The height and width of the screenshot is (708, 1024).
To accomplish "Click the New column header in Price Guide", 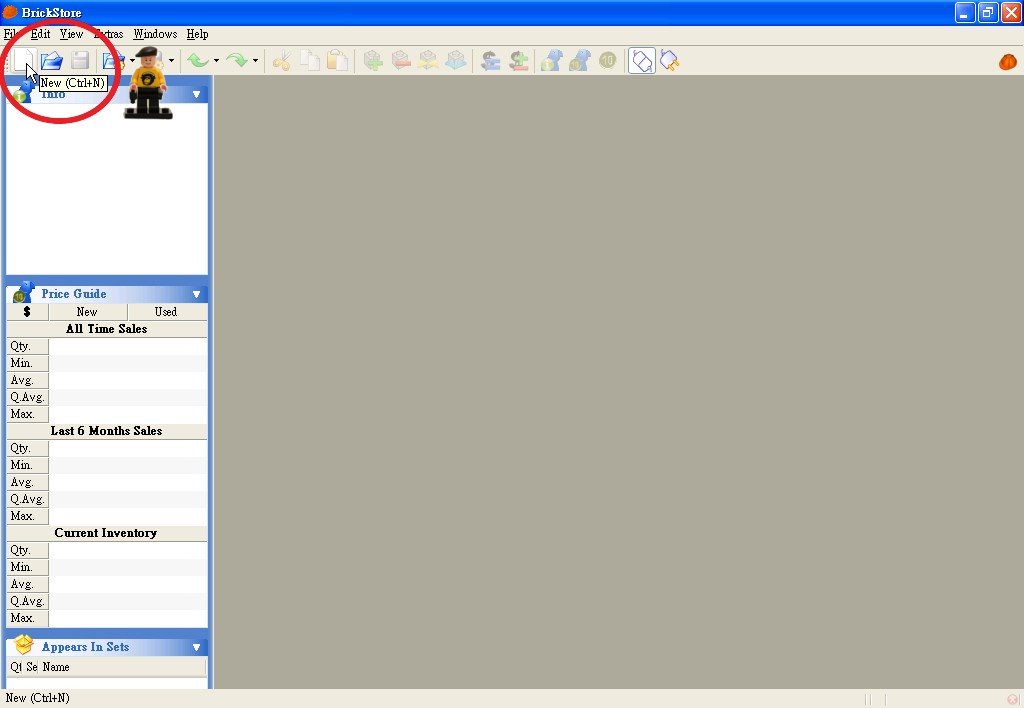I will (x=88, y=312).
